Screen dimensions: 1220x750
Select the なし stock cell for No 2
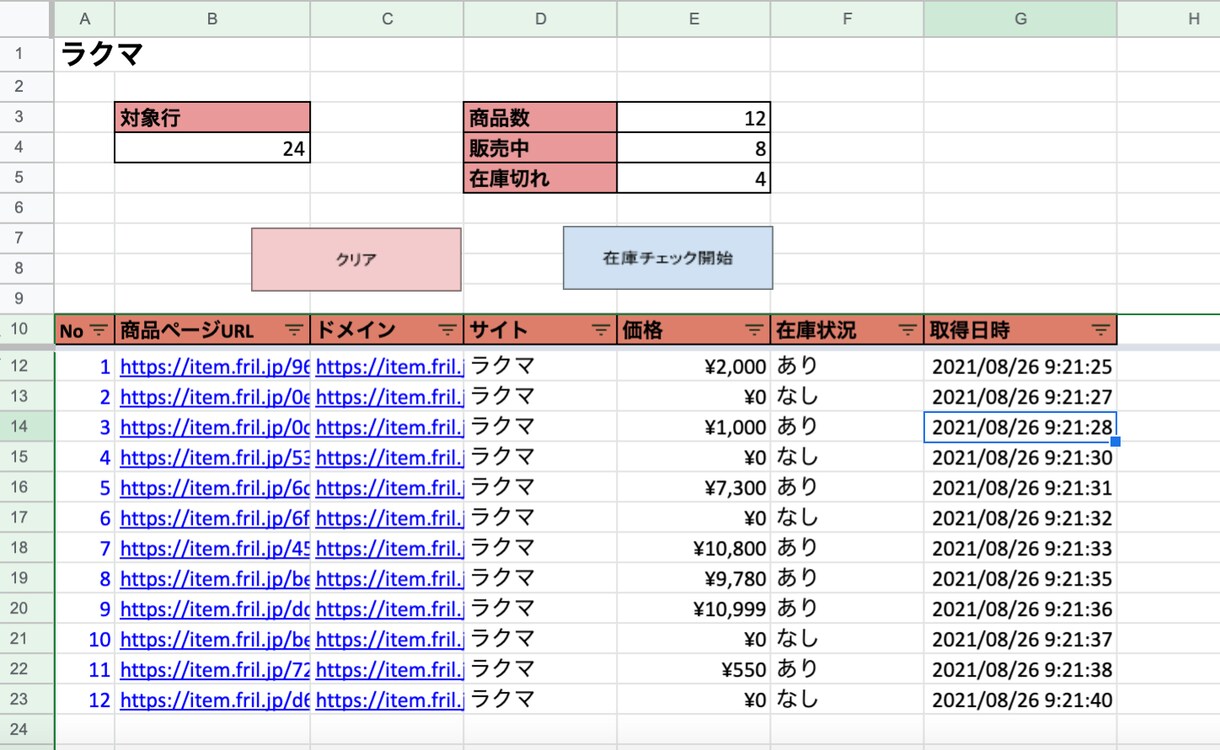pos(847,397)
